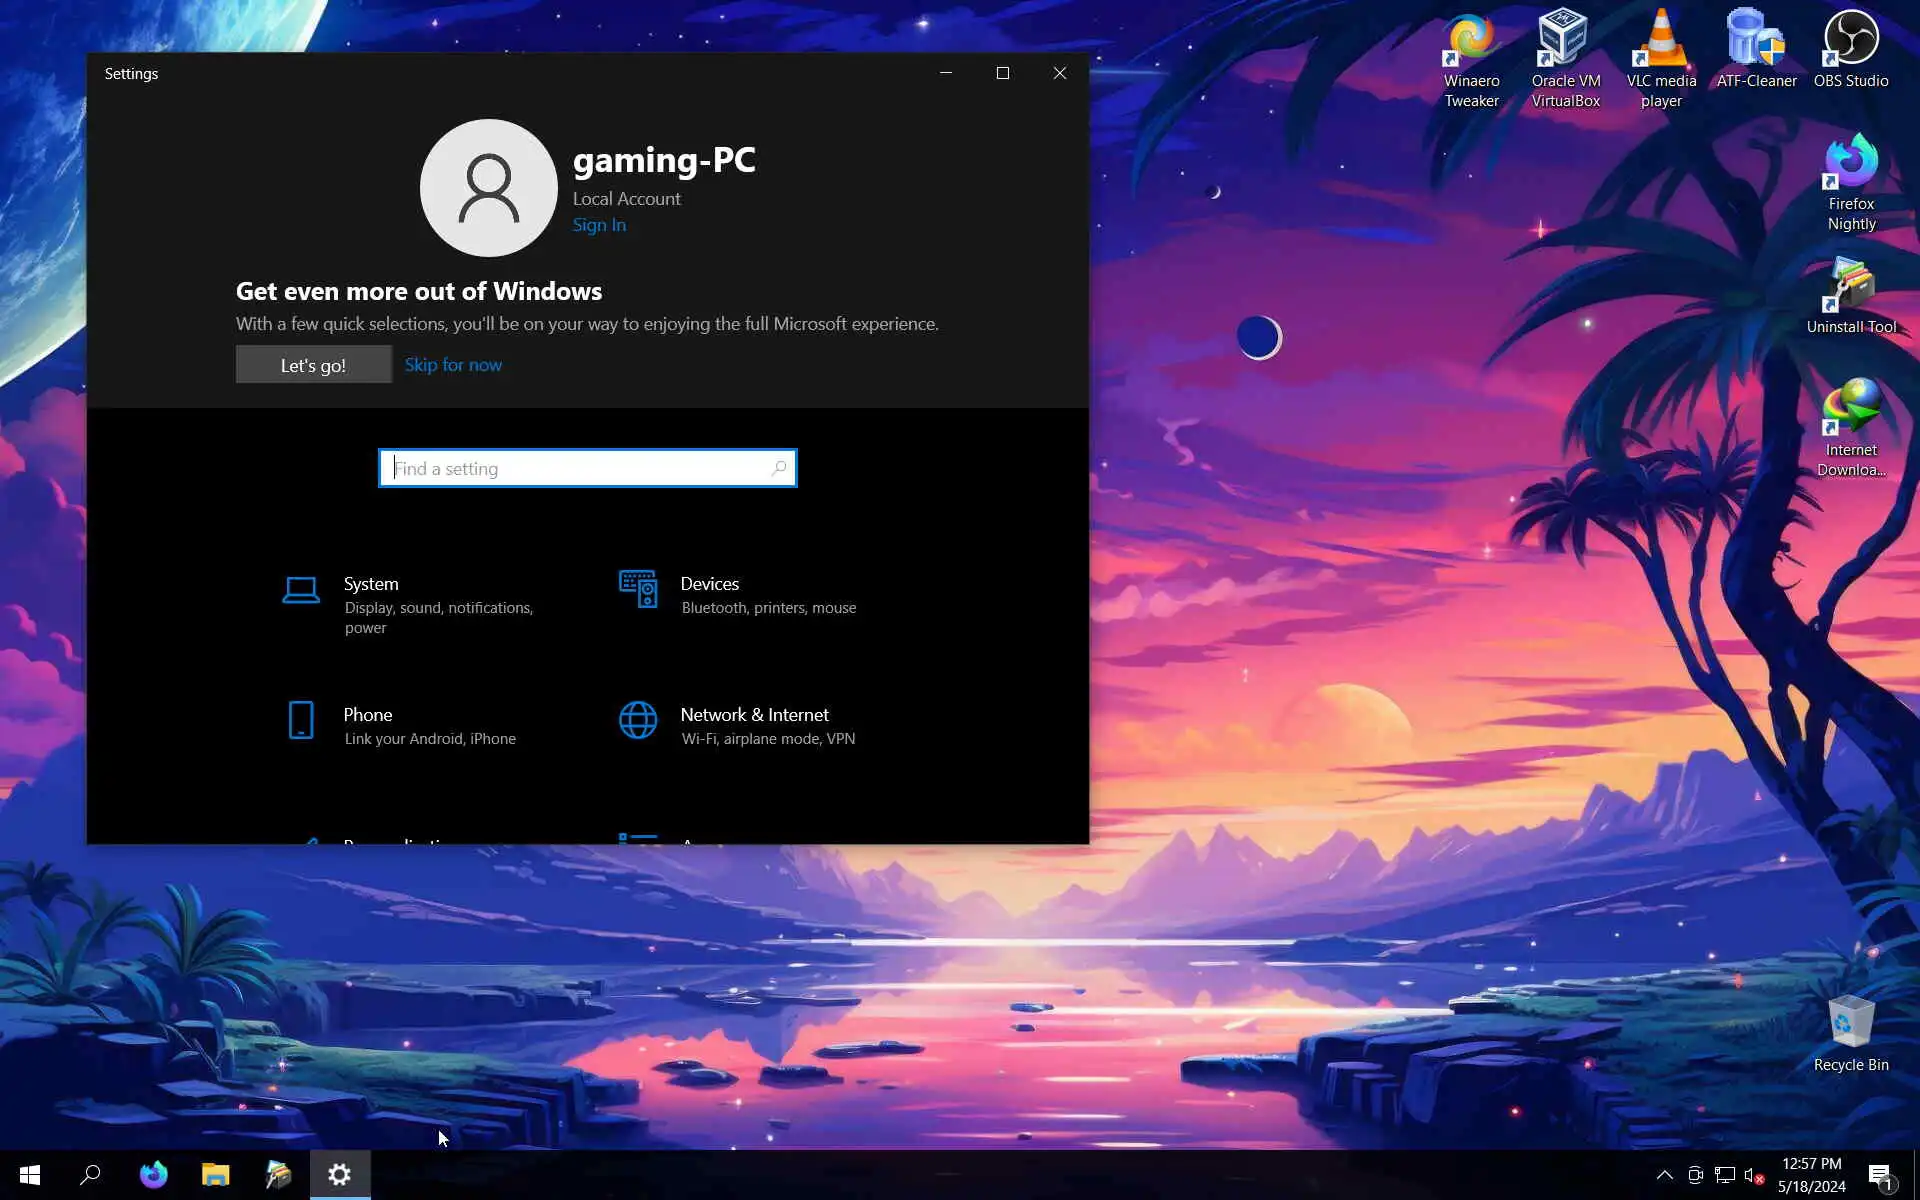The image size is (1920, 1200).
Task: Click the search magnifier in Find a setting
Action: tap(779, 468)
